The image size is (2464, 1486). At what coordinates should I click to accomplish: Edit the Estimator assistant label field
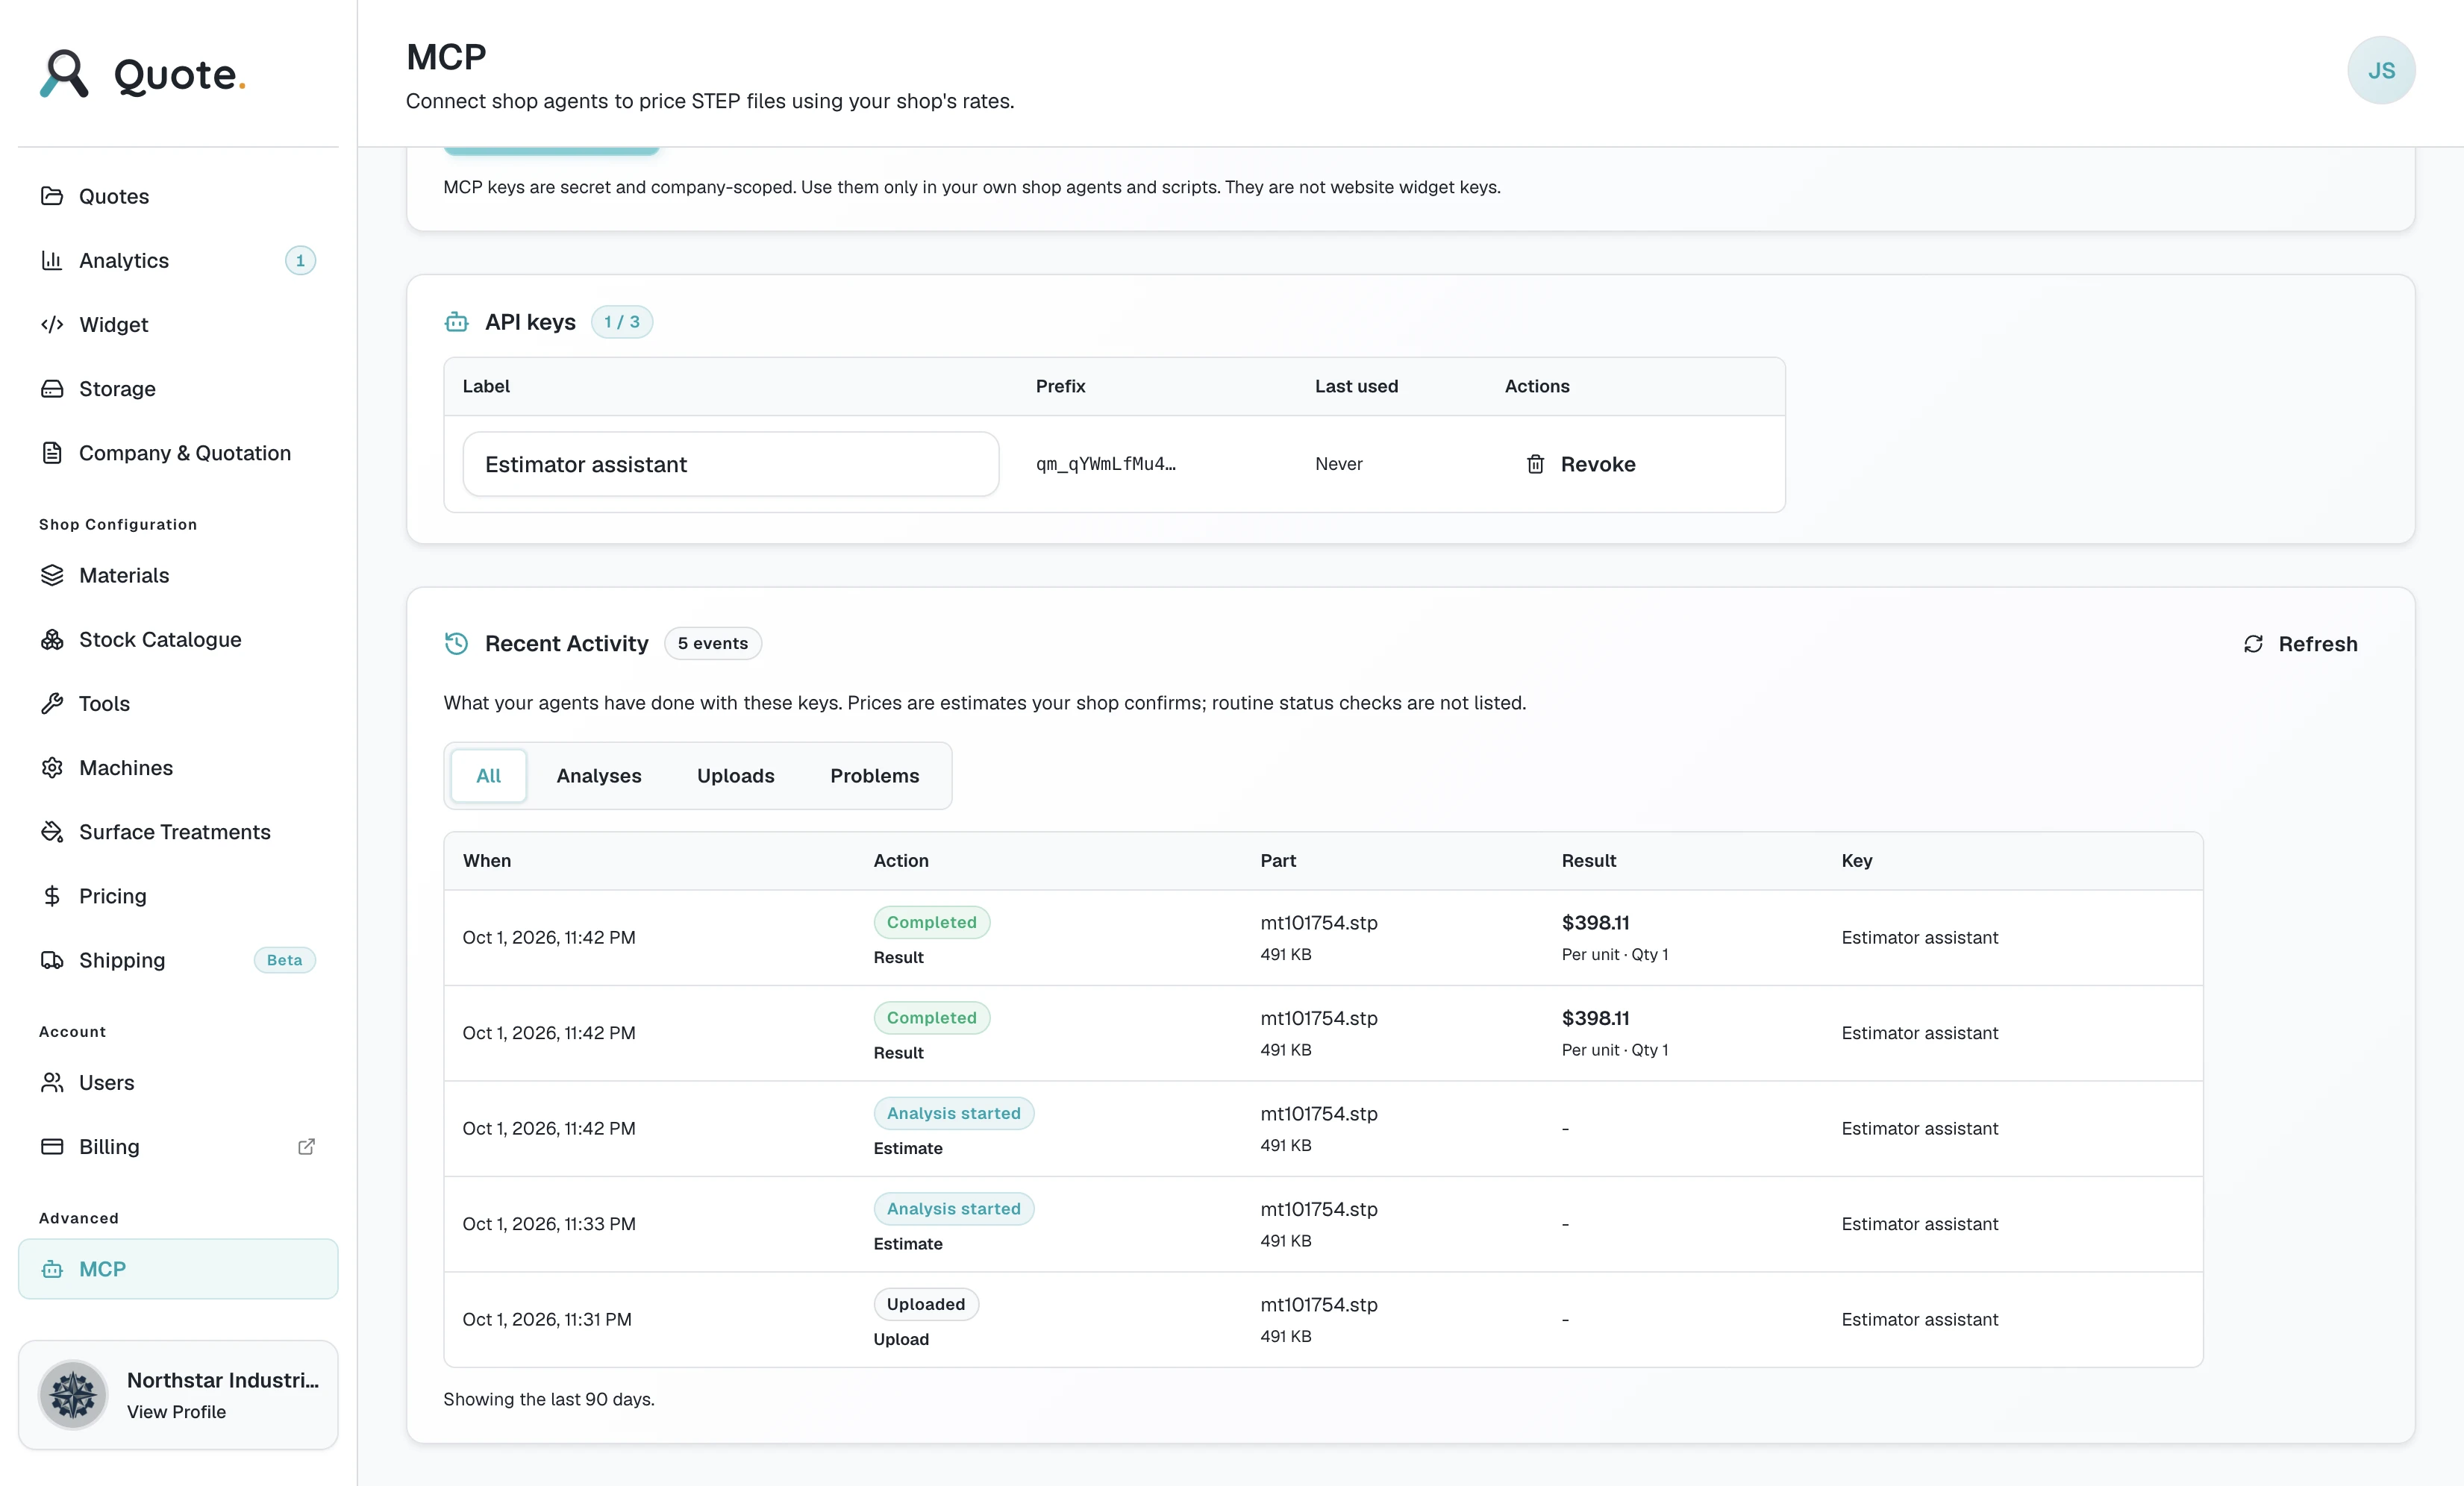coord(730,464)
